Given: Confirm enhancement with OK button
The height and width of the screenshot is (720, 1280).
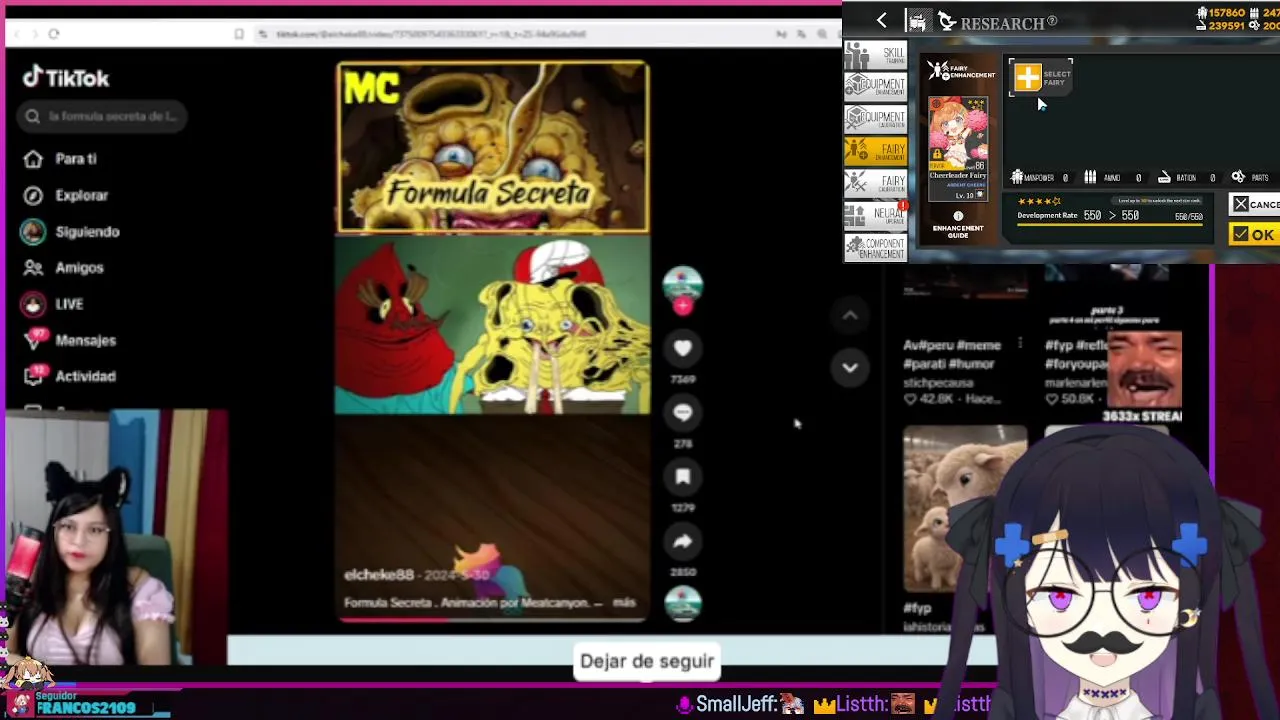Looking at the screenshot, I should (1254, 235).
